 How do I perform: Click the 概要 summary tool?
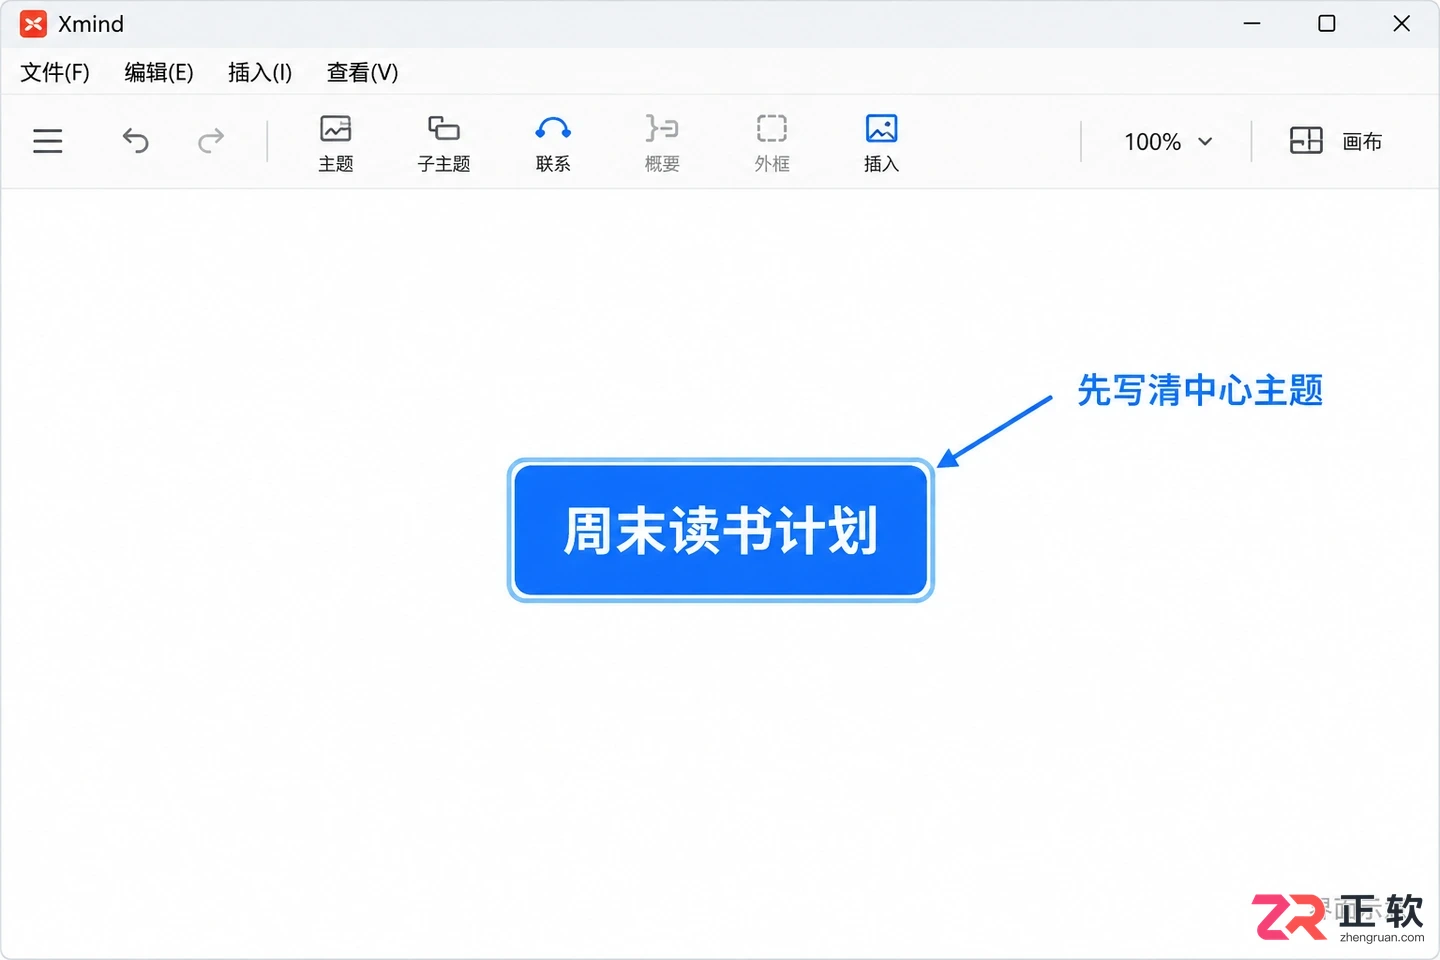662,143
